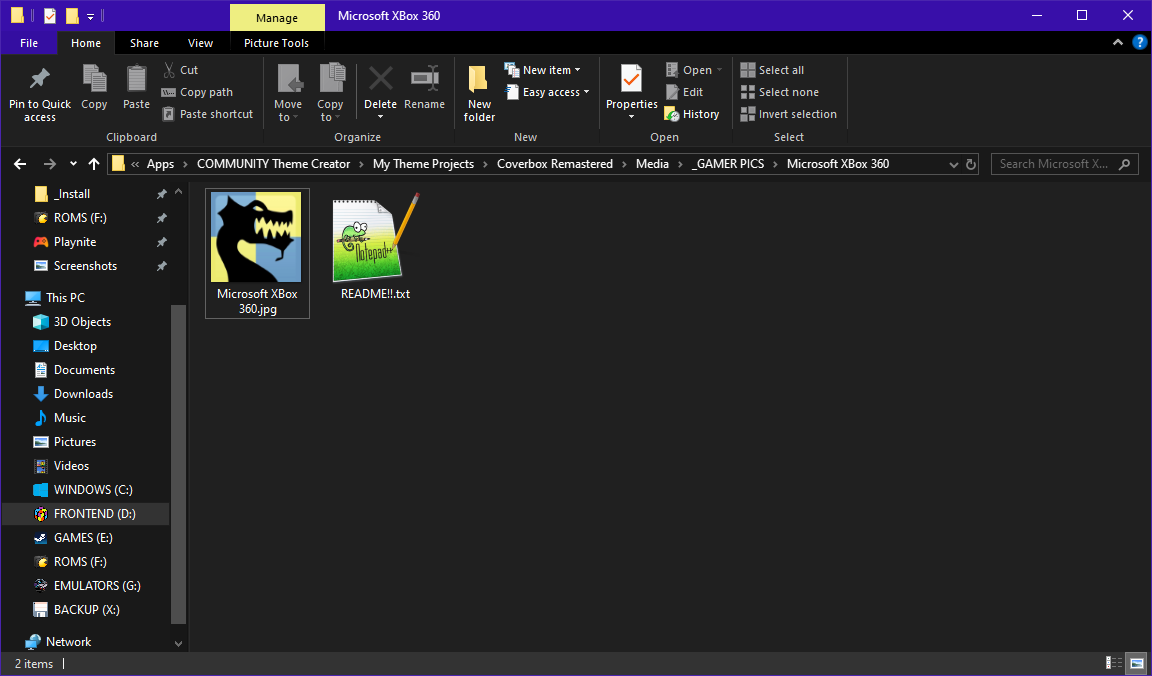Switch to the Share tab
The image size is (1152, 676).
click(144, 43)
